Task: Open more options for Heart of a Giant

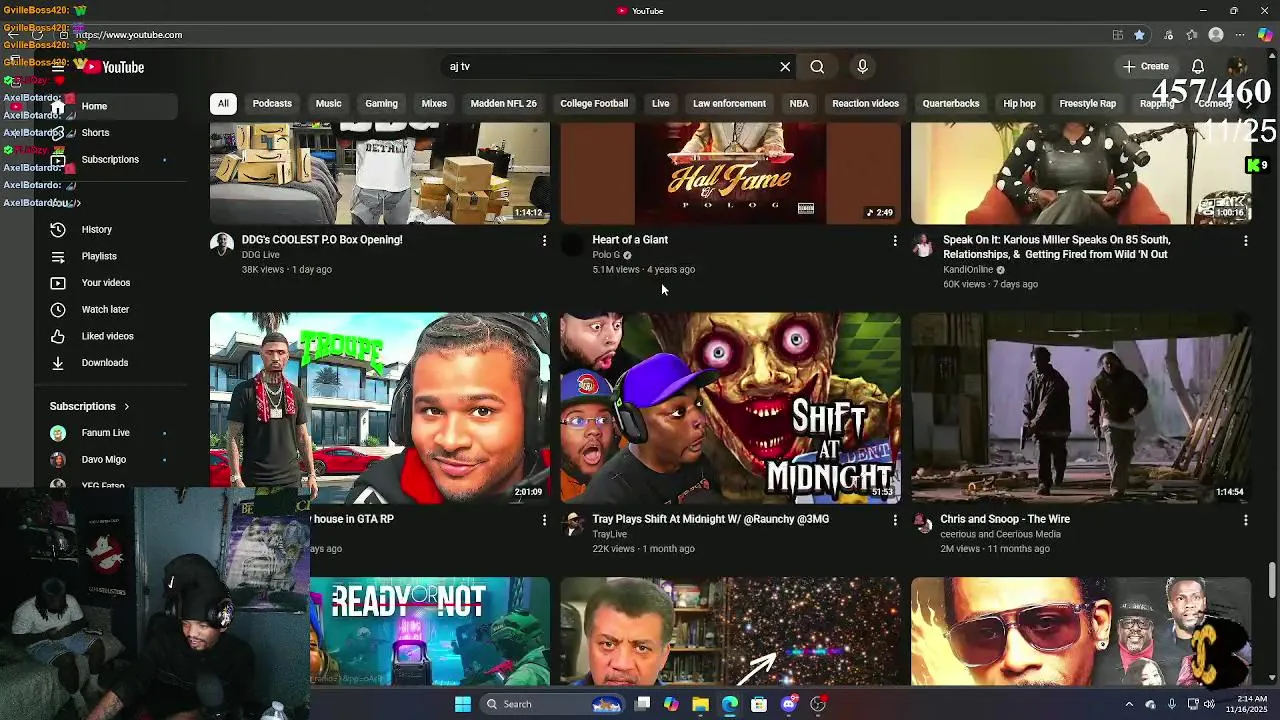Action: pos(895,241)
